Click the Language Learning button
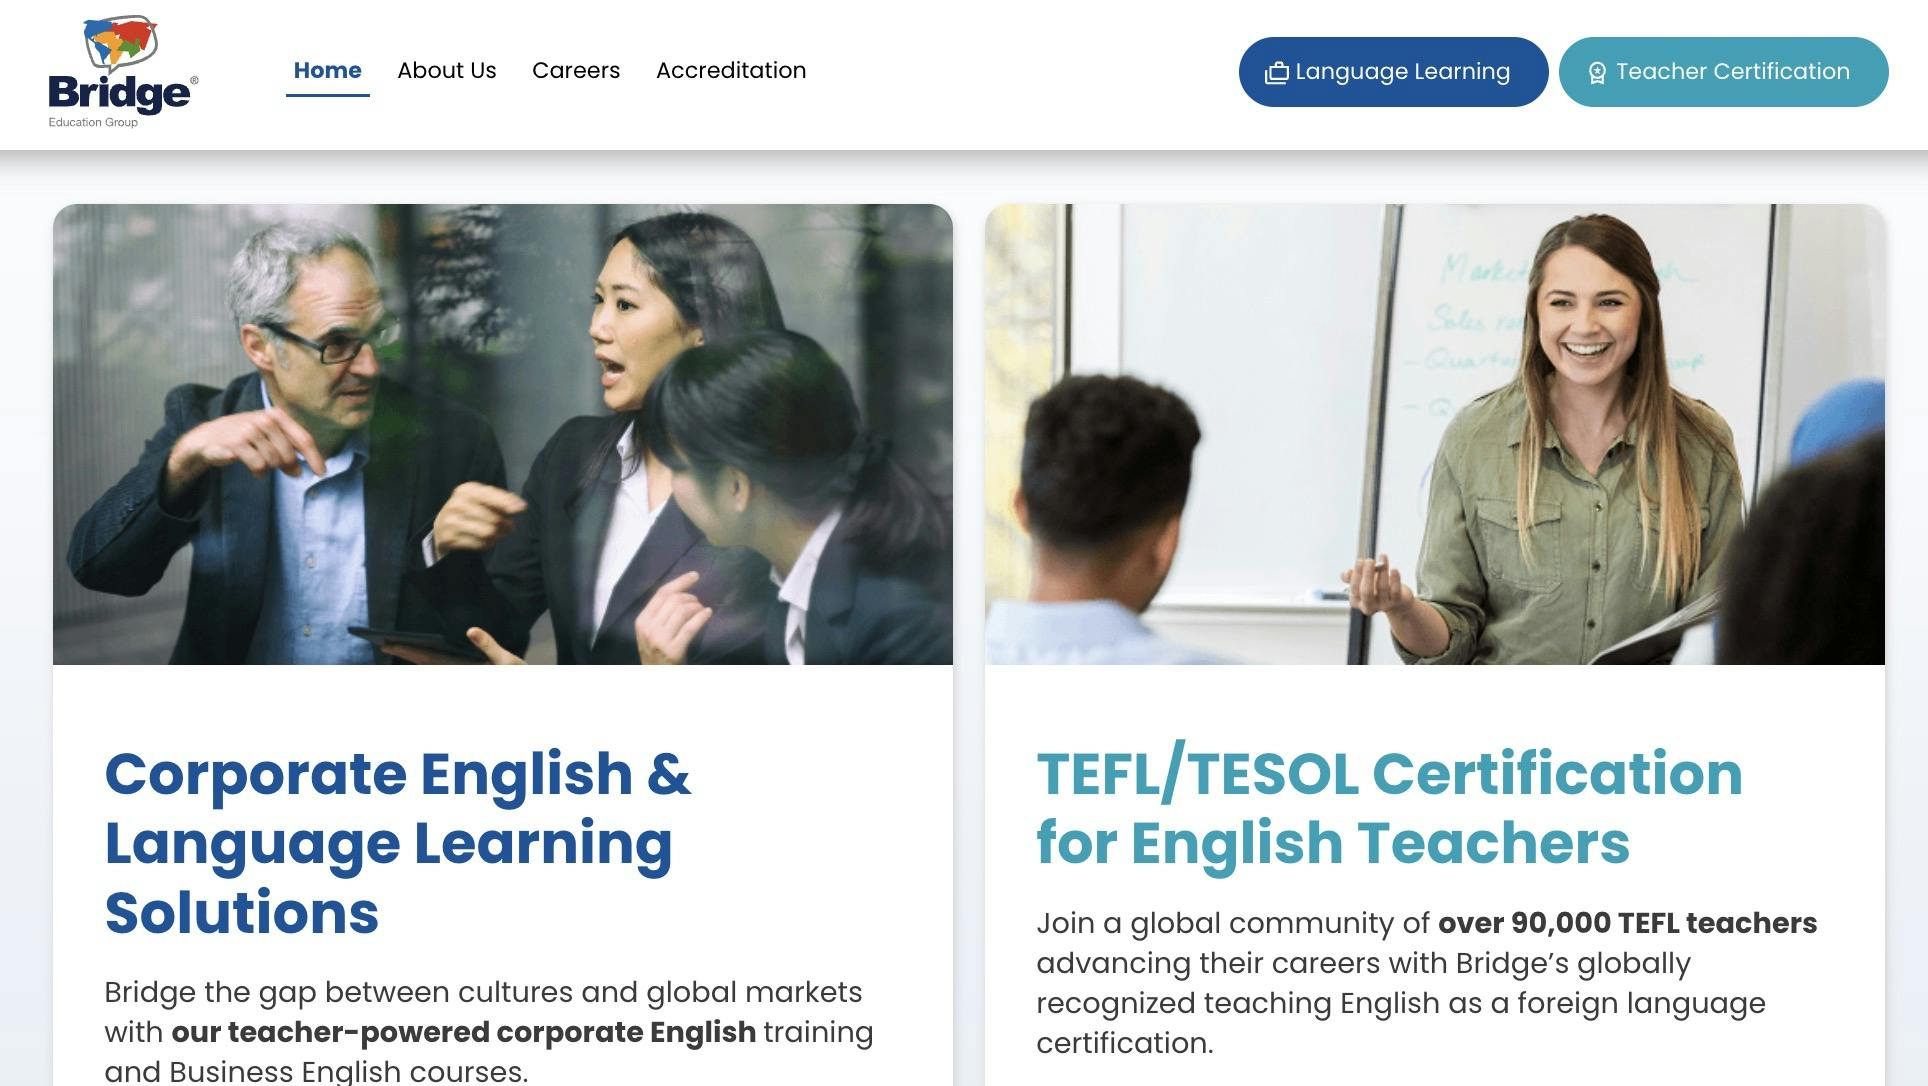 coord(1393,72)
